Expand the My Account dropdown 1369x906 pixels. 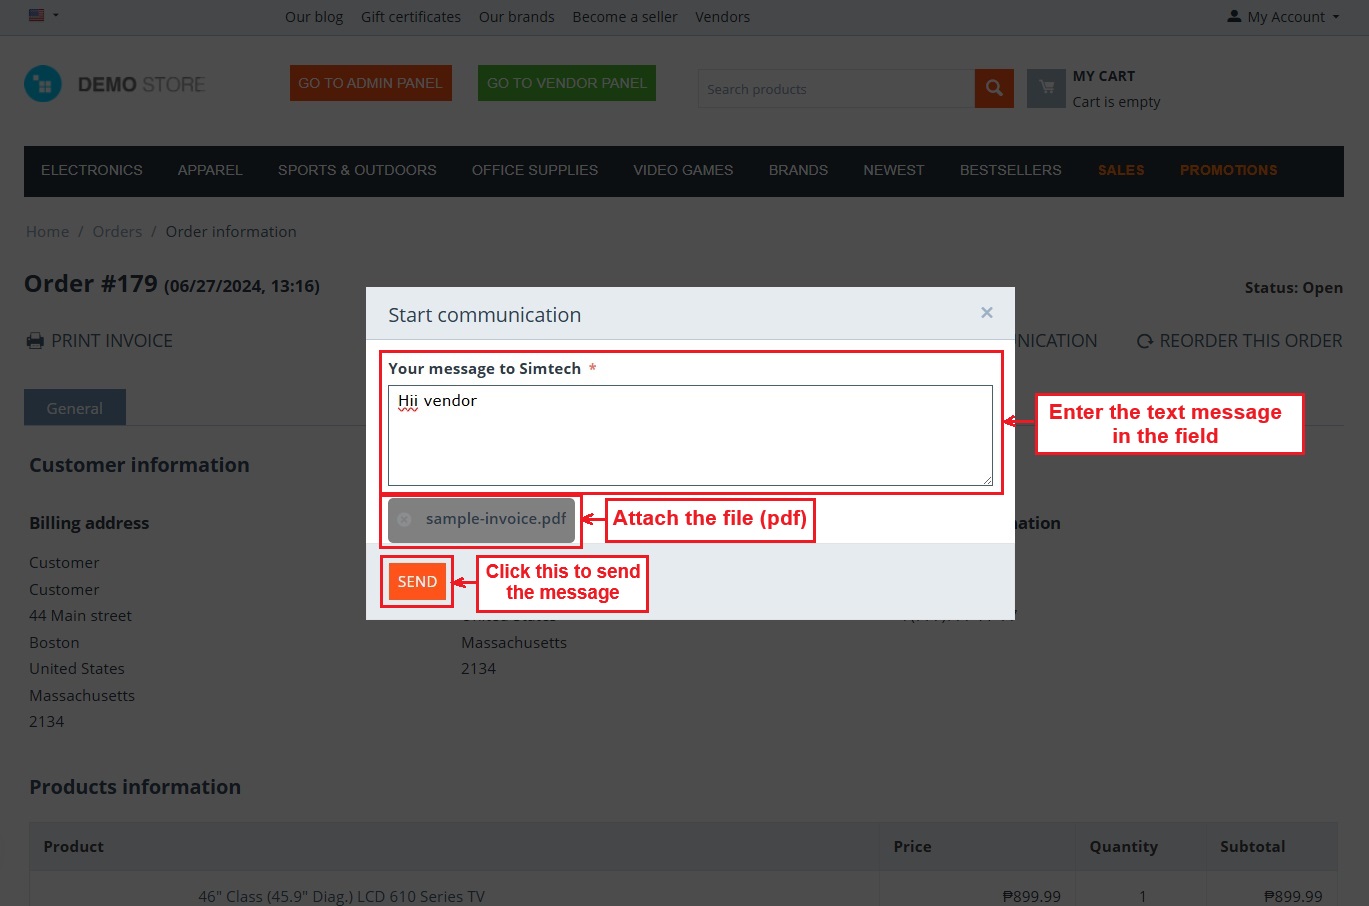pyautogui.click(x=1284, y=17)
